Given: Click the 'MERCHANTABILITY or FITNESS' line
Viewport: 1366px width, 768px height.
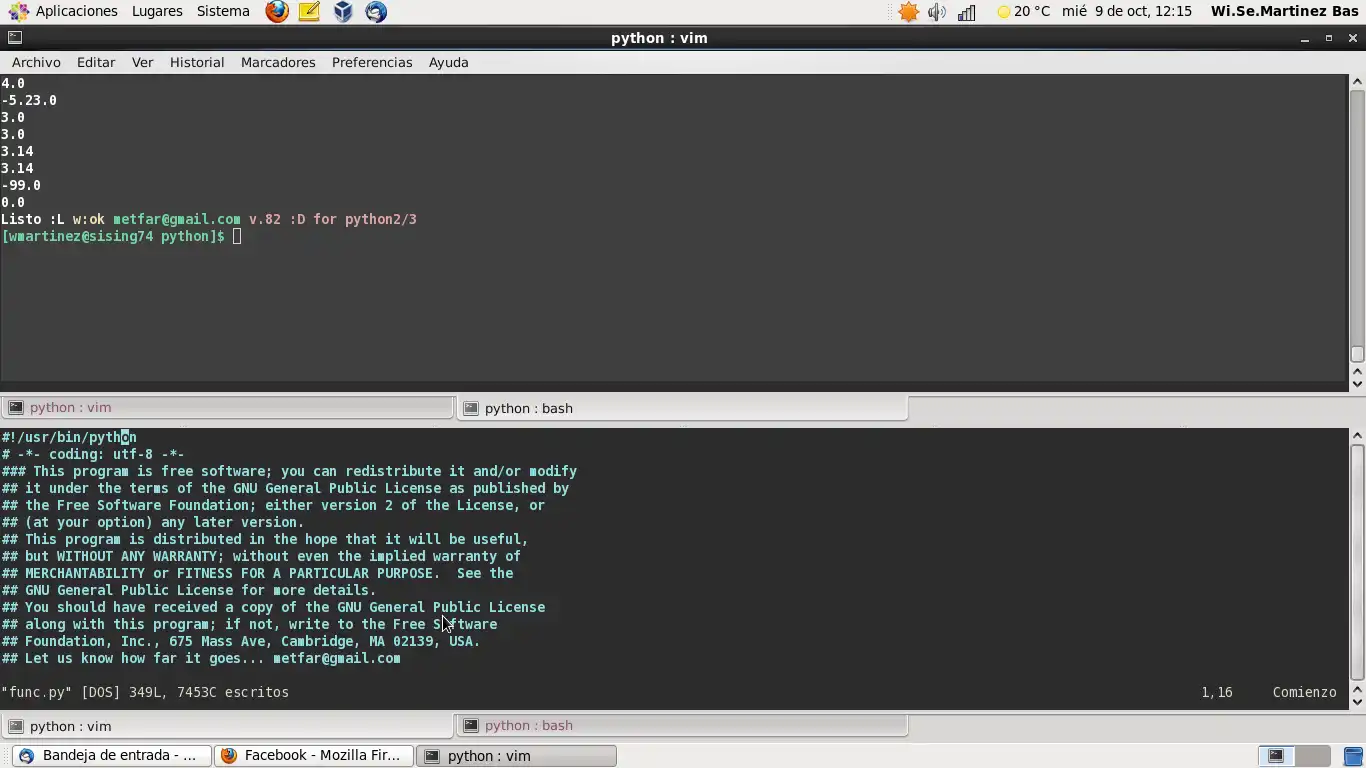Looking at the screenshot, I should 257,573.
